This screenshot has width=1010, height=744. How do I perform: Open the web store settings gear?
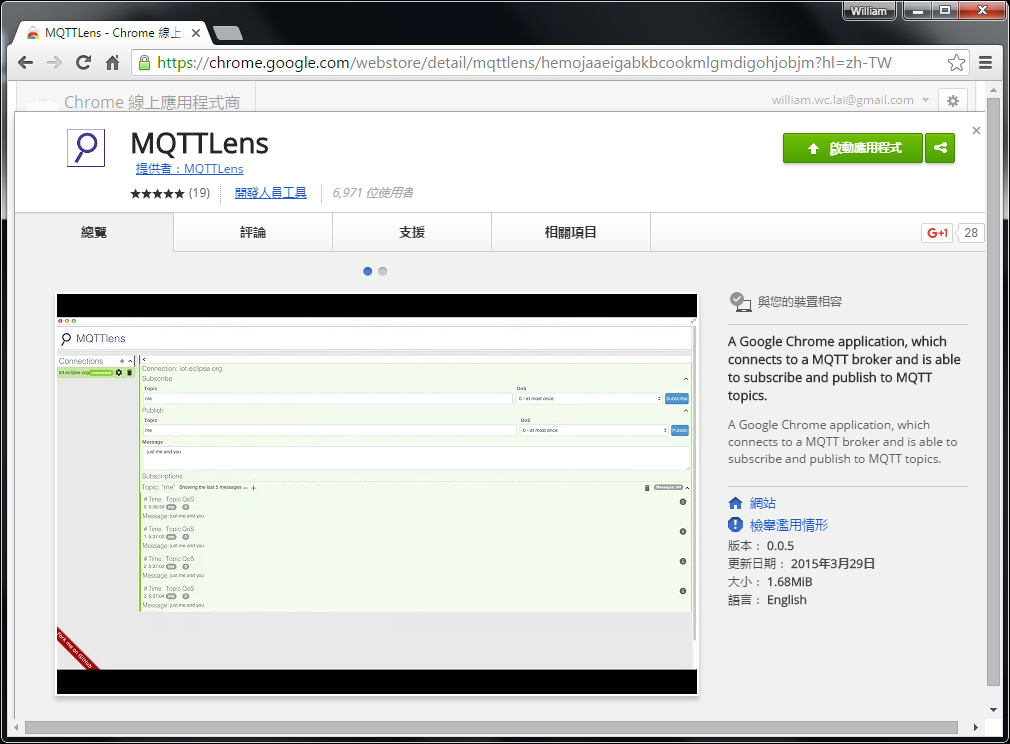click(x=953, y=100)
